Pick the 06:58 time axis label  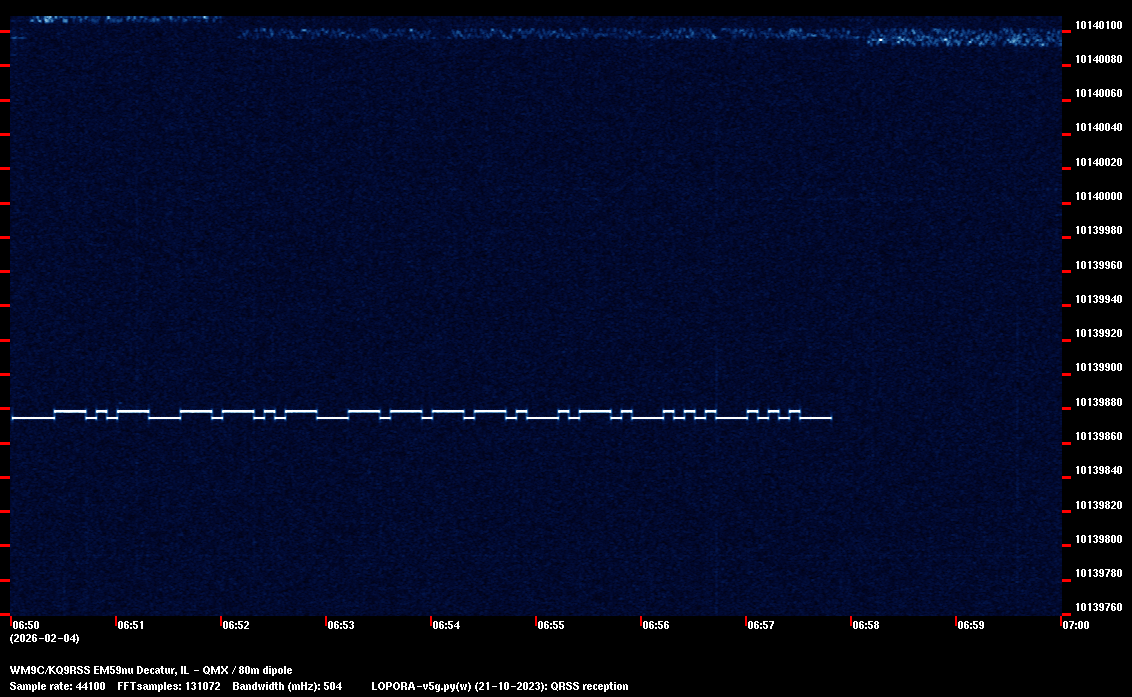click(865, 625)
